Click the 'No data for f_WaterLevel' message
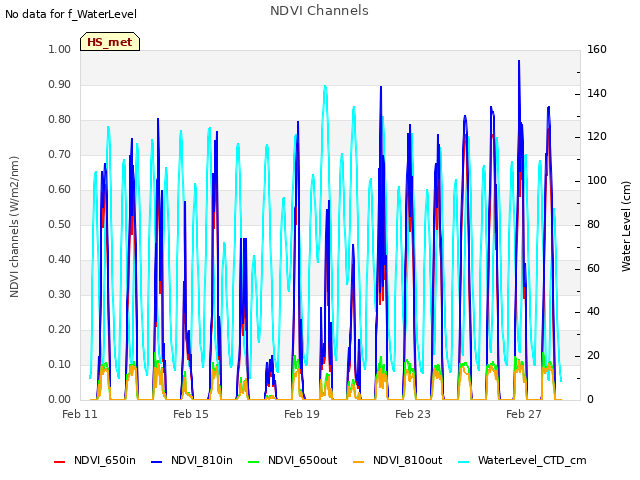The image size is (640, 480). point(71,14)
